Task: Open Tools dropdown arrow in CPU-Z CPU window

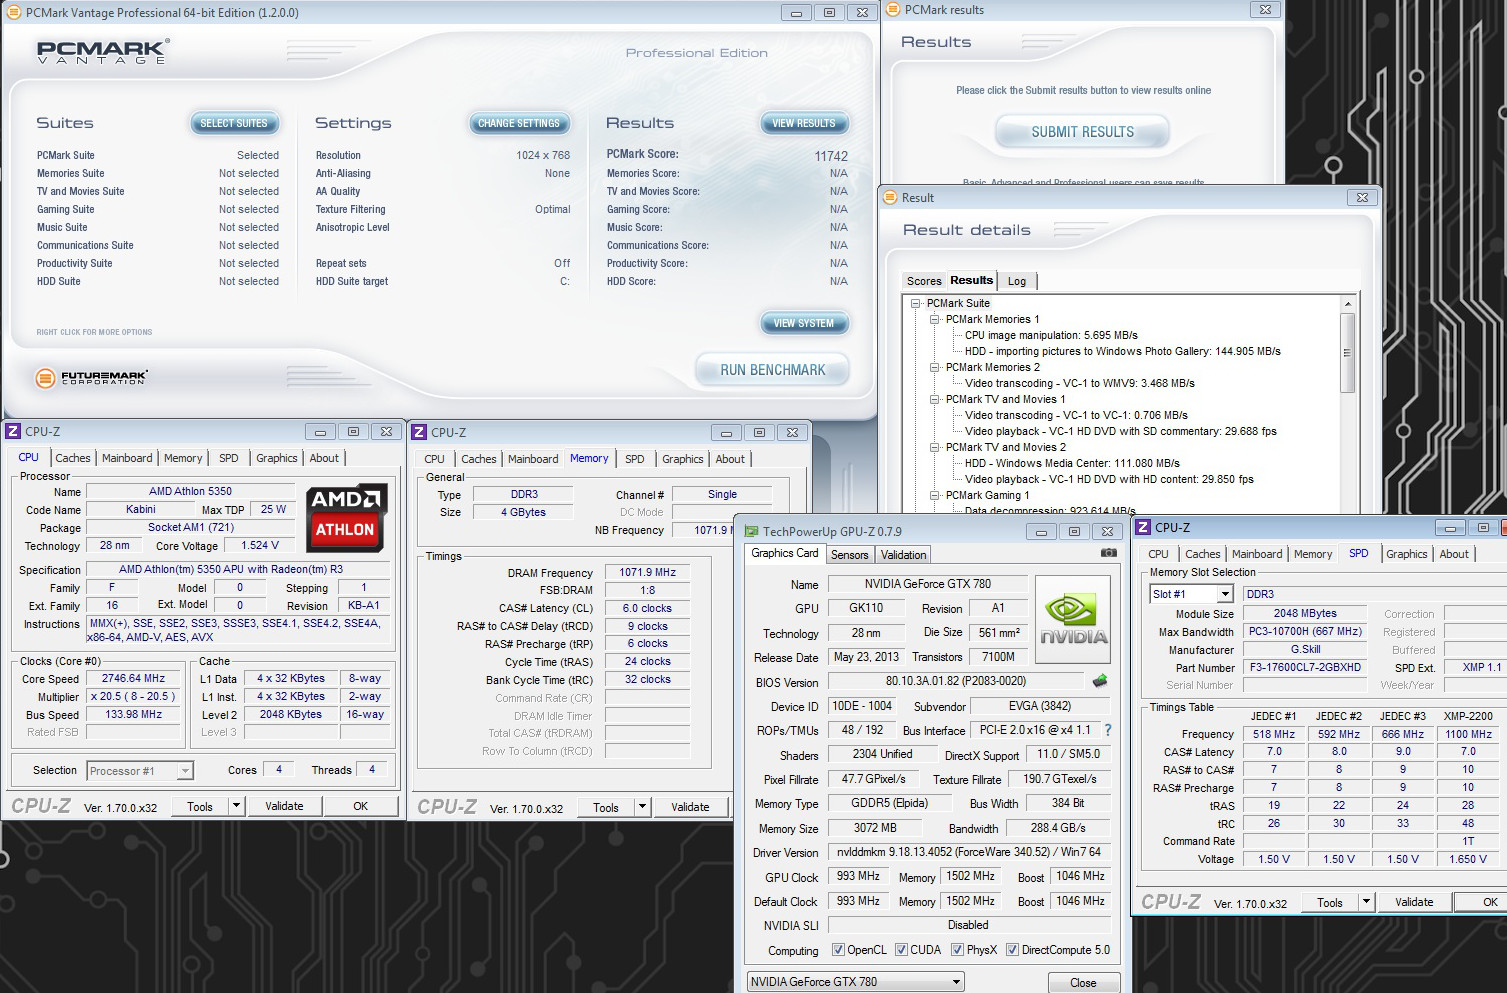Action: pyautogui.click(x=236, y=806)
